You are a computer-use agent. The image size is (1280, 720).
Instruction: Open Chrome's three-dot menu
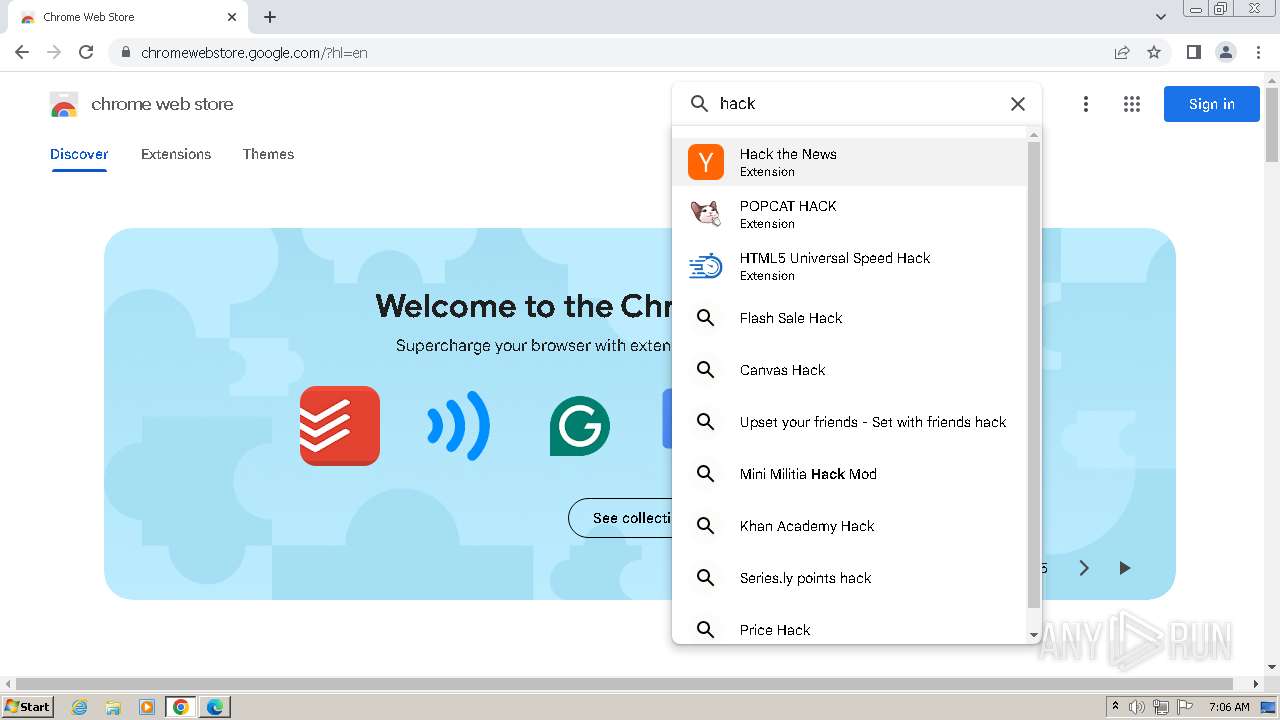(x=1259, y=52)
